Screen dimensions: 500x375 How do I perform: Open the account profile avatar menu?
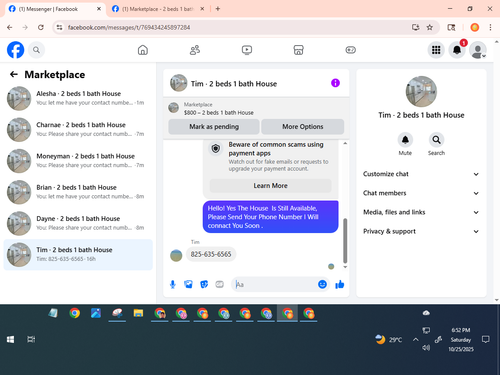(478, 50)
